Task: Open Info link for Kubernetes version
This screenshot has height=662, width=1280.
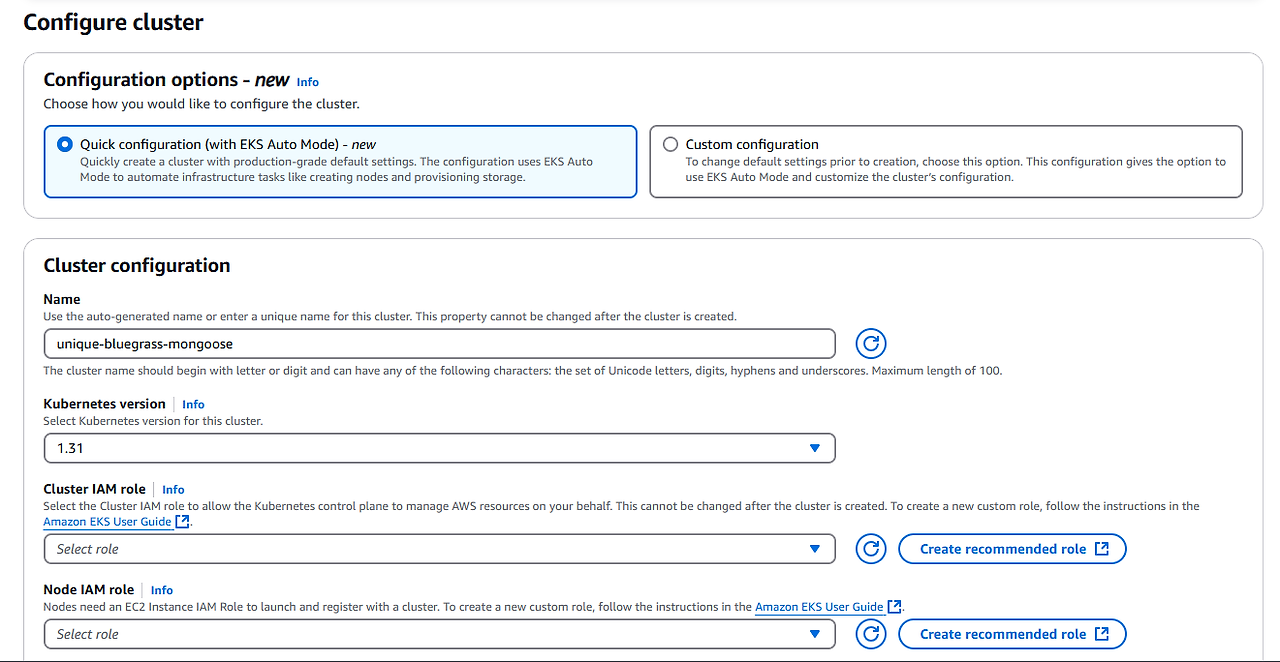Action: click(193, 405)
